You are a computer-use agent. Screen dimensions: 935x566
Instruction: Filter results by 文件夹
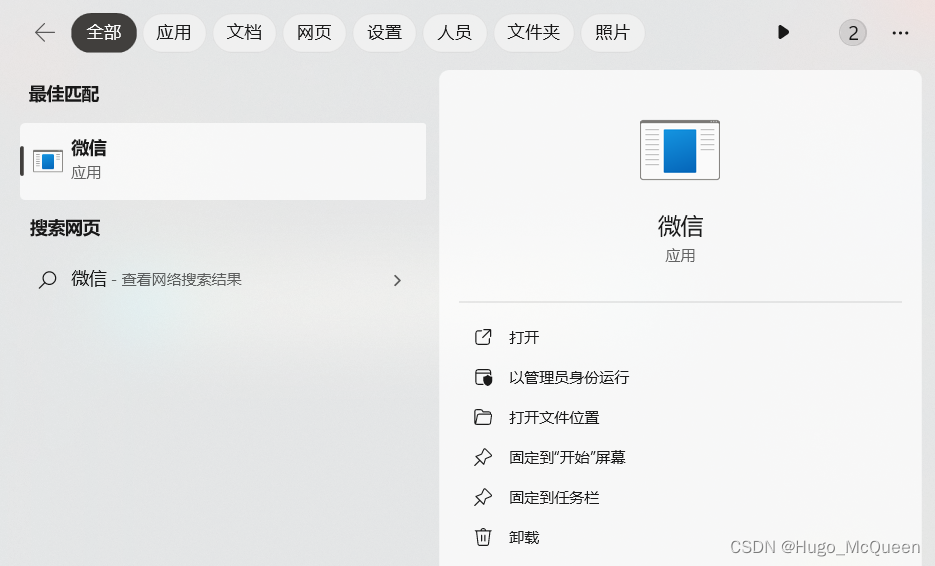coord(534,33)
